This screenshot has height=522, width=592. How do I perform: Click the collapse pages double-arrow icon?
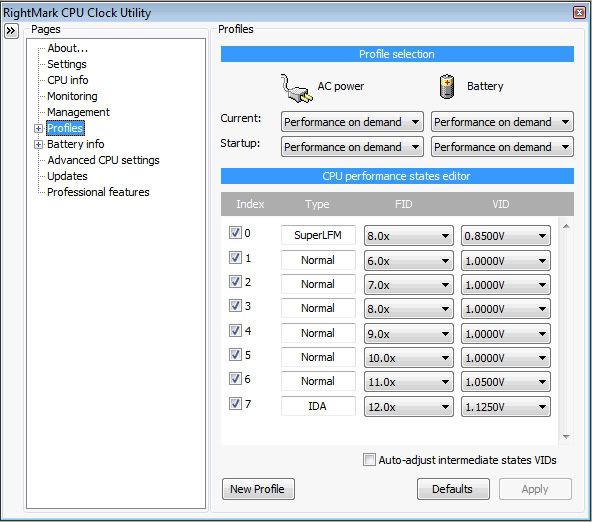[11, 31]
